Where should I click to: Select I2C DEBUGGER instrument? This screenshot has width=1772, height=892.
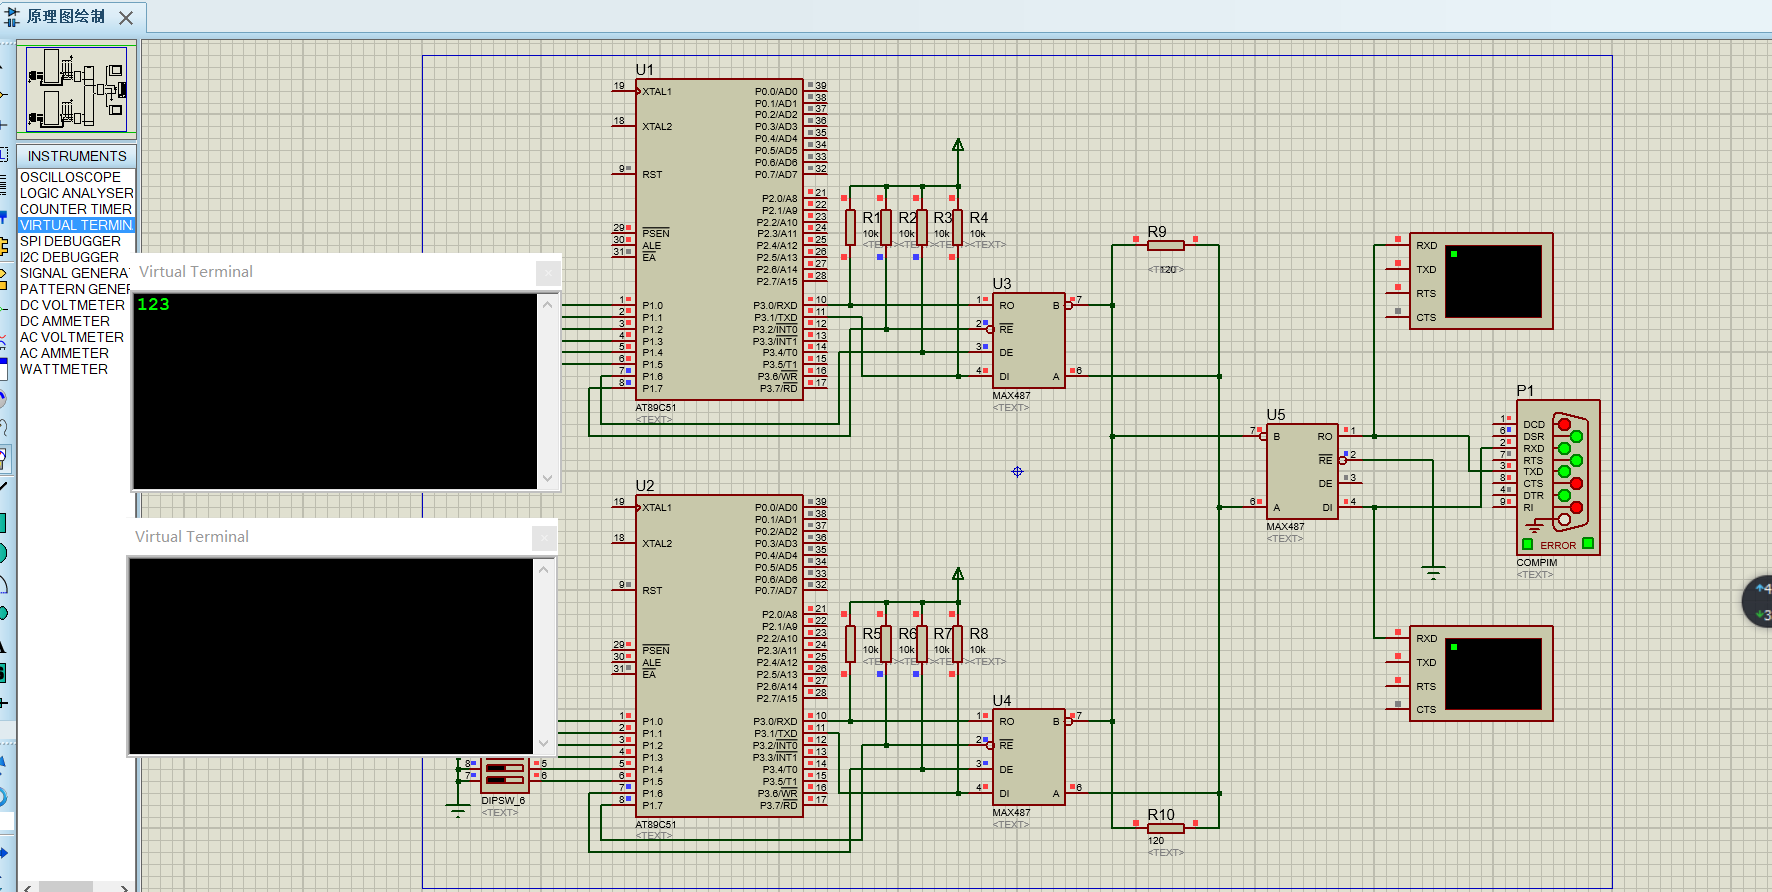pyautogui.click(x=70, y=257)
